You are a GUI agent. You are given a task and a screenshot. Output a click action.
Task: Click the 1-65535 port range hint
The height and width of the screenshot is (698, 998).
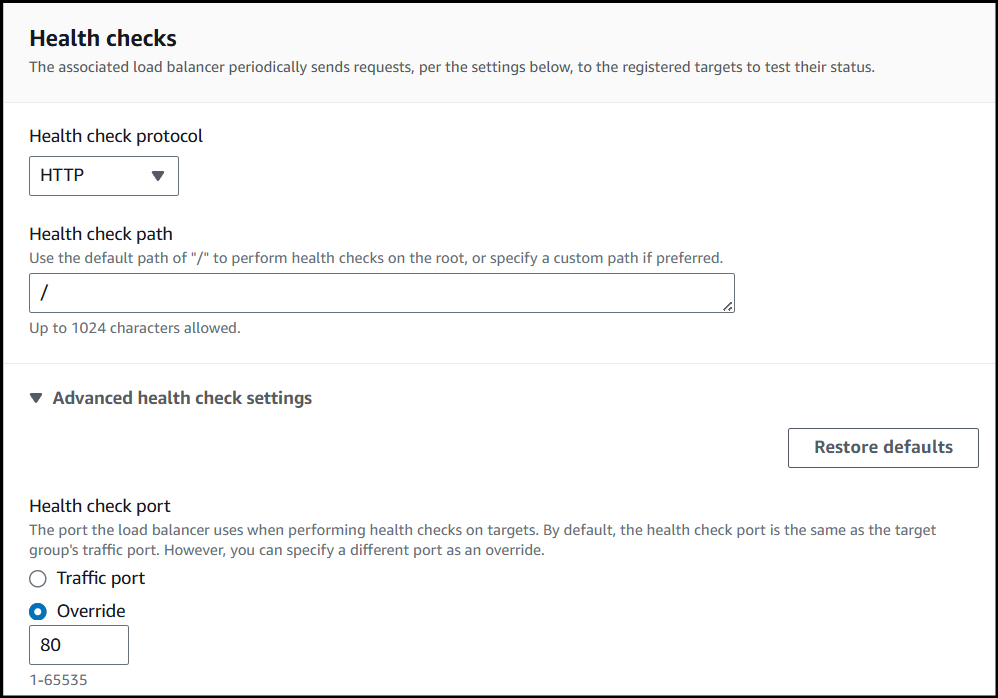point(59,680)
